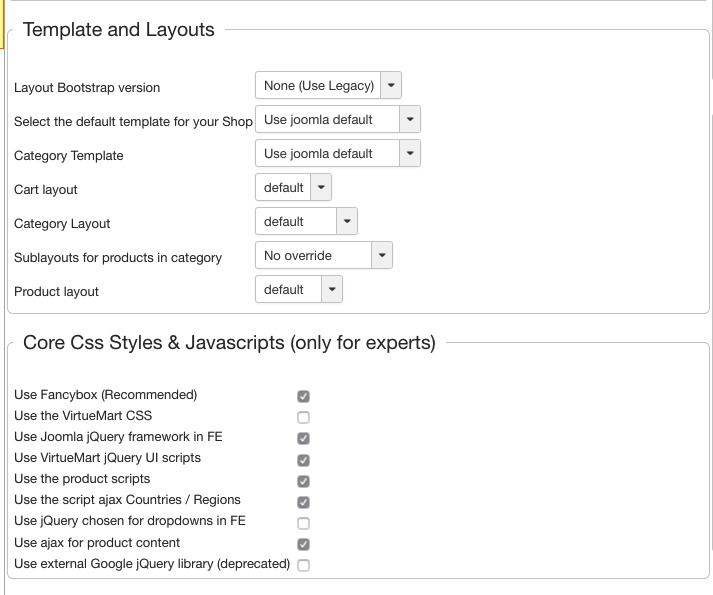Expand the default shop template dropdown
The height and width of the screenshot is (595, 713).
pyautogui.click(x=338, y=120)
